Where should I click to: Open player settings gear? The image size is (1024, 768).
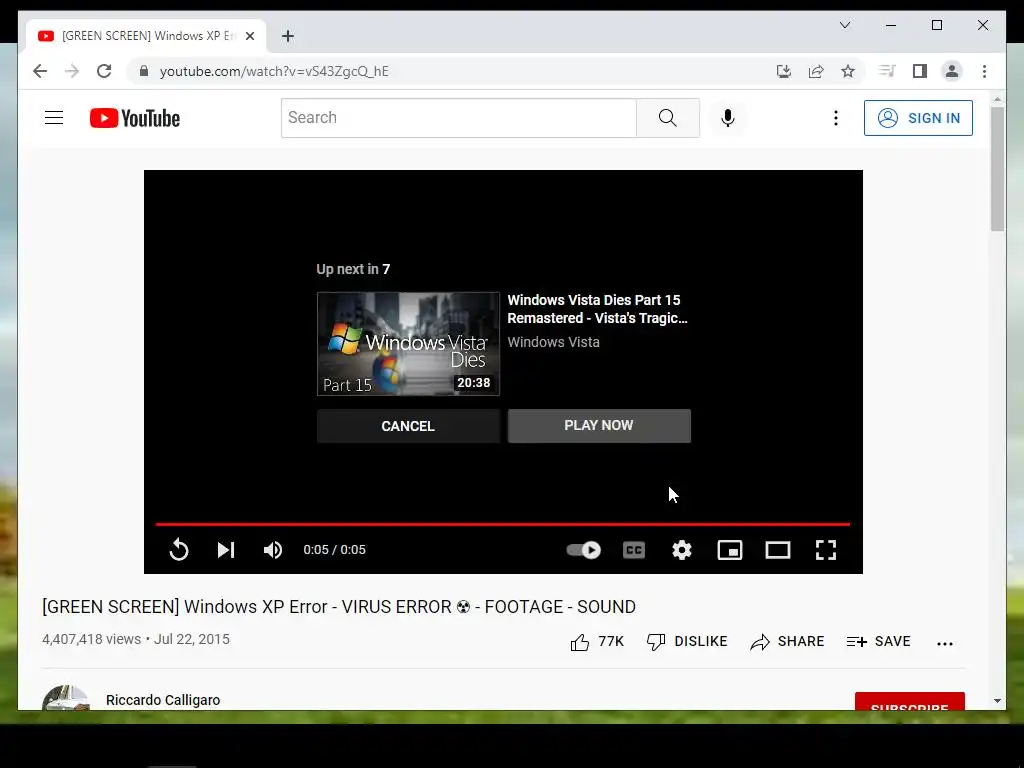point(682,550)
